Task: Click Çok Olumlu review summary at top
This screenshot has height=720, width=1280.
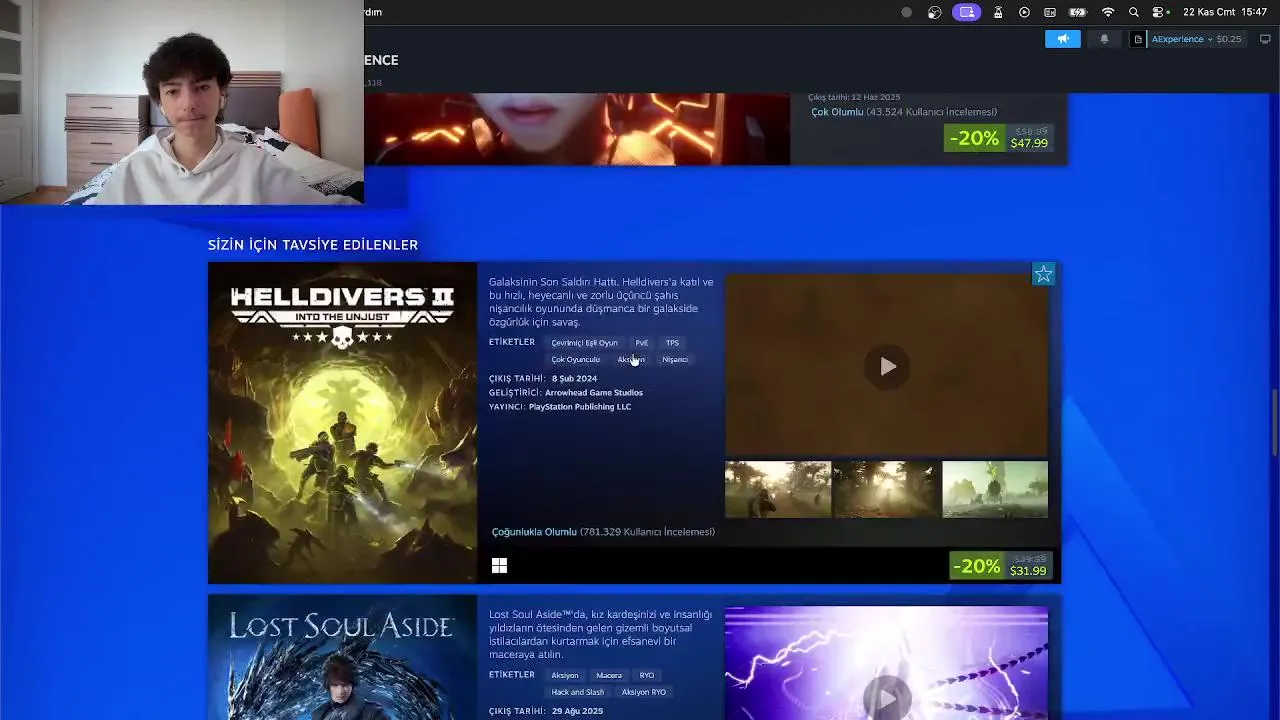Action: [837, 112]
